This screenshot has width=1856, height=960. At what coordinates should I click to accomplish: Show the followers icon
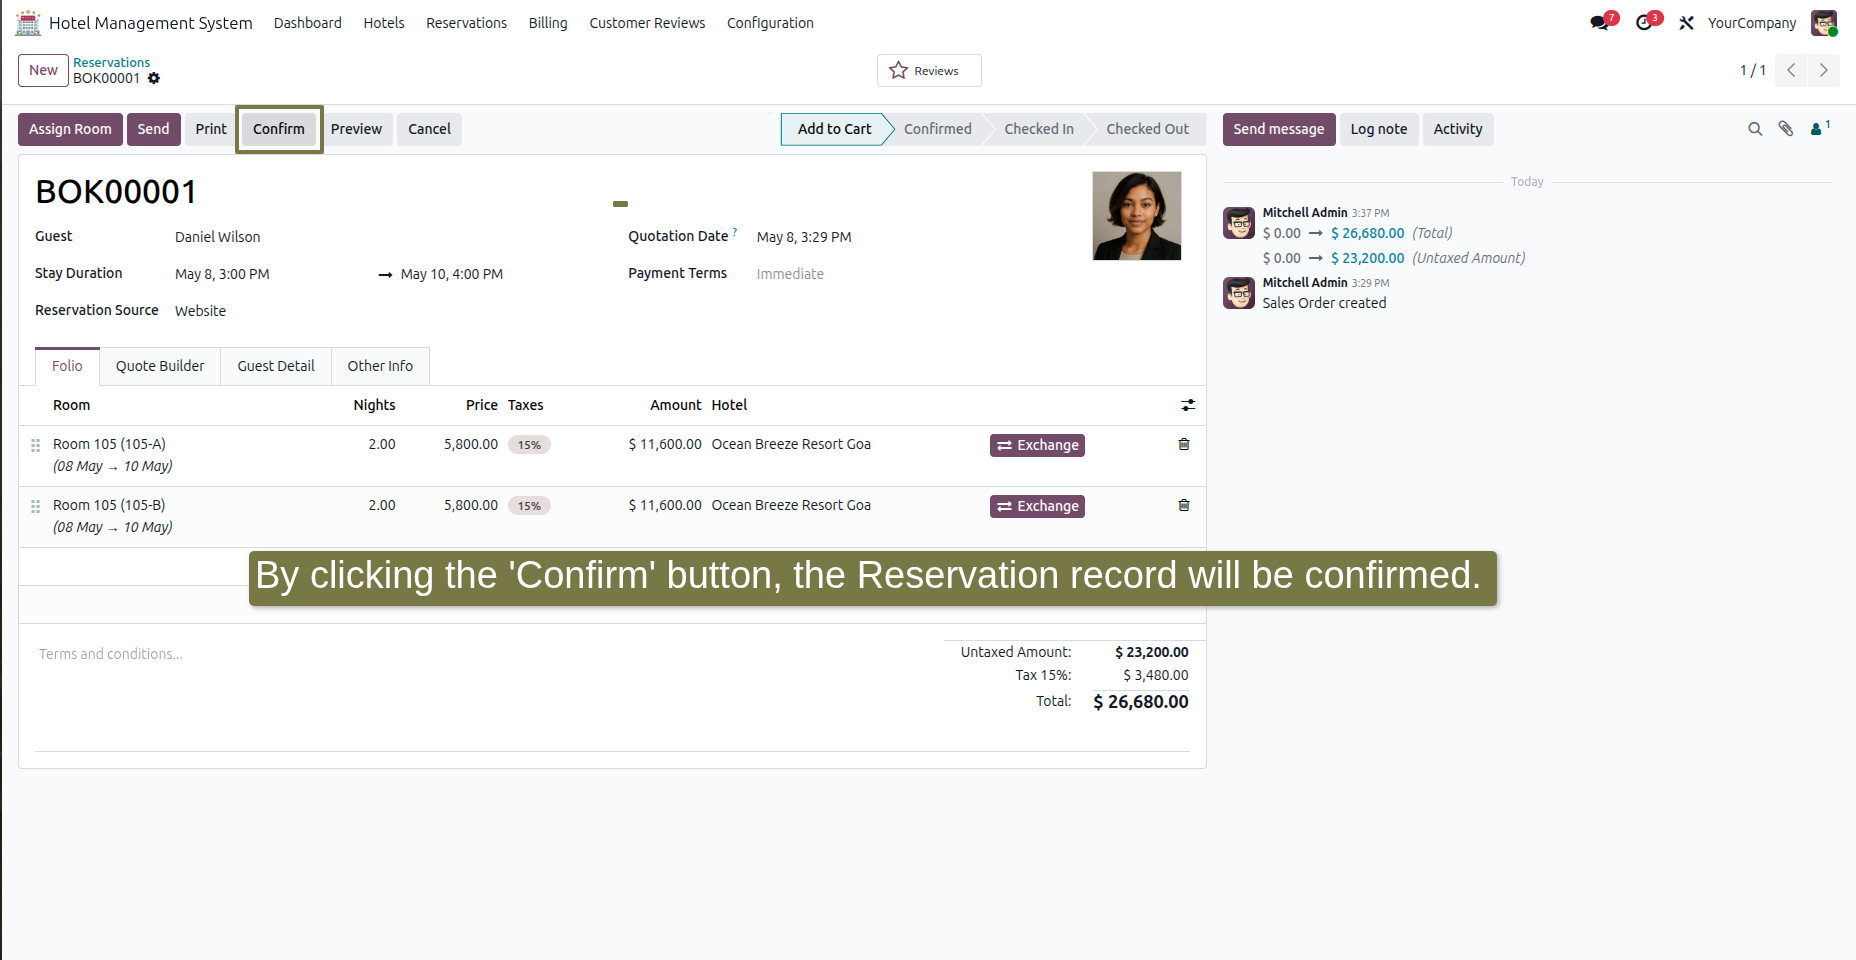click(1819, 128)
